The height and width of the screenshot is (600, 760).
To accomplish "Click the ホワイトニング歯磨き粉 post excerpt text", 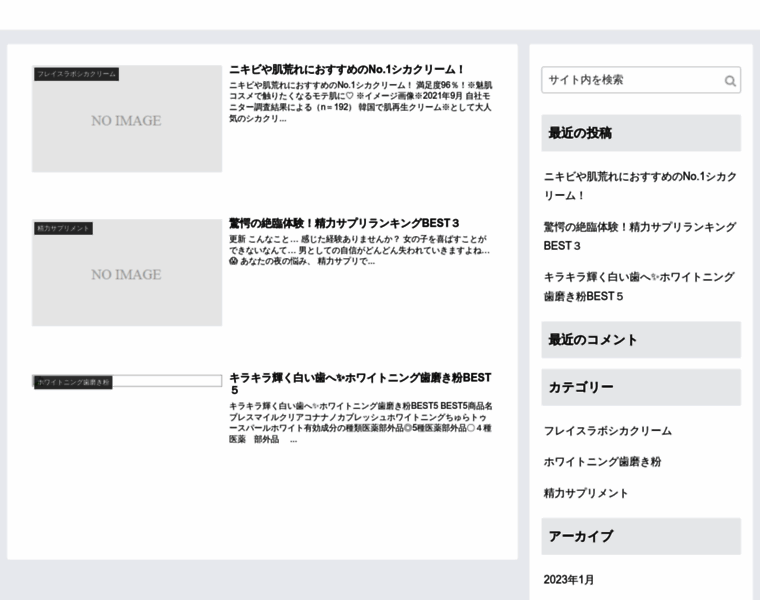I will [361, 423].
